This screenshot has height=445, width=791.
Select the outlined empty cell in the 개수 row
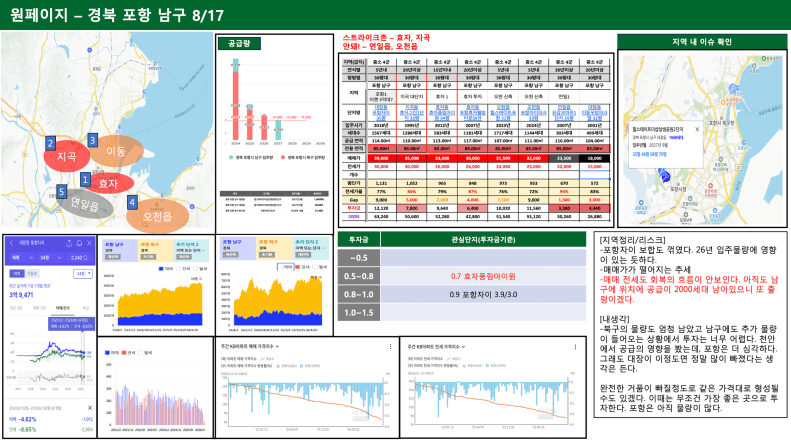tap(595, 175)
